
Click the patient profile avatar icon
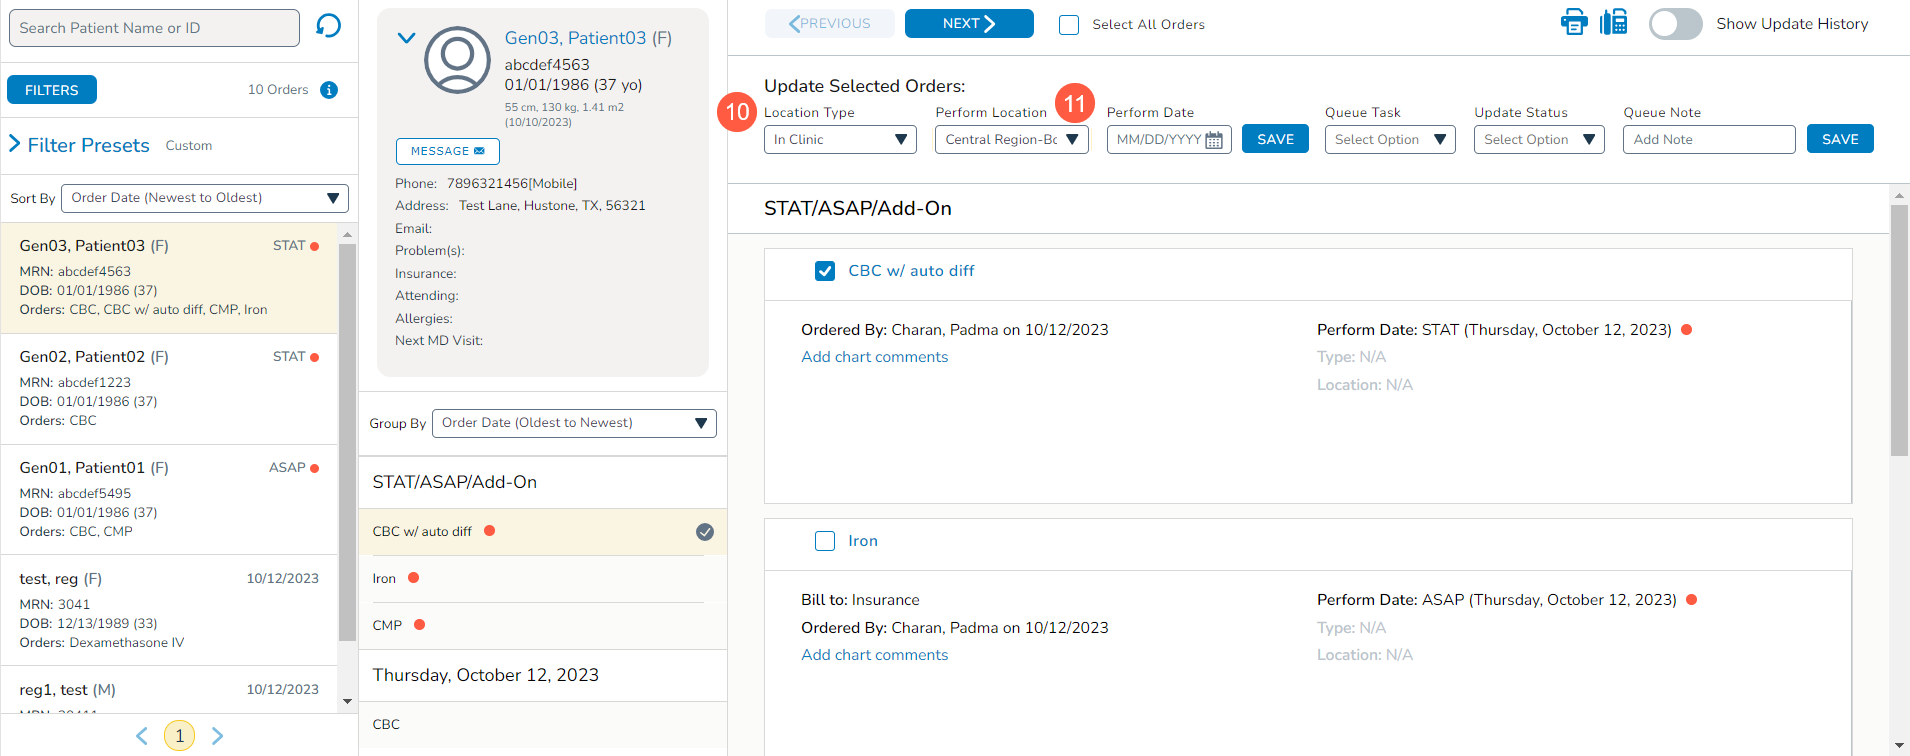click(457, 60)
